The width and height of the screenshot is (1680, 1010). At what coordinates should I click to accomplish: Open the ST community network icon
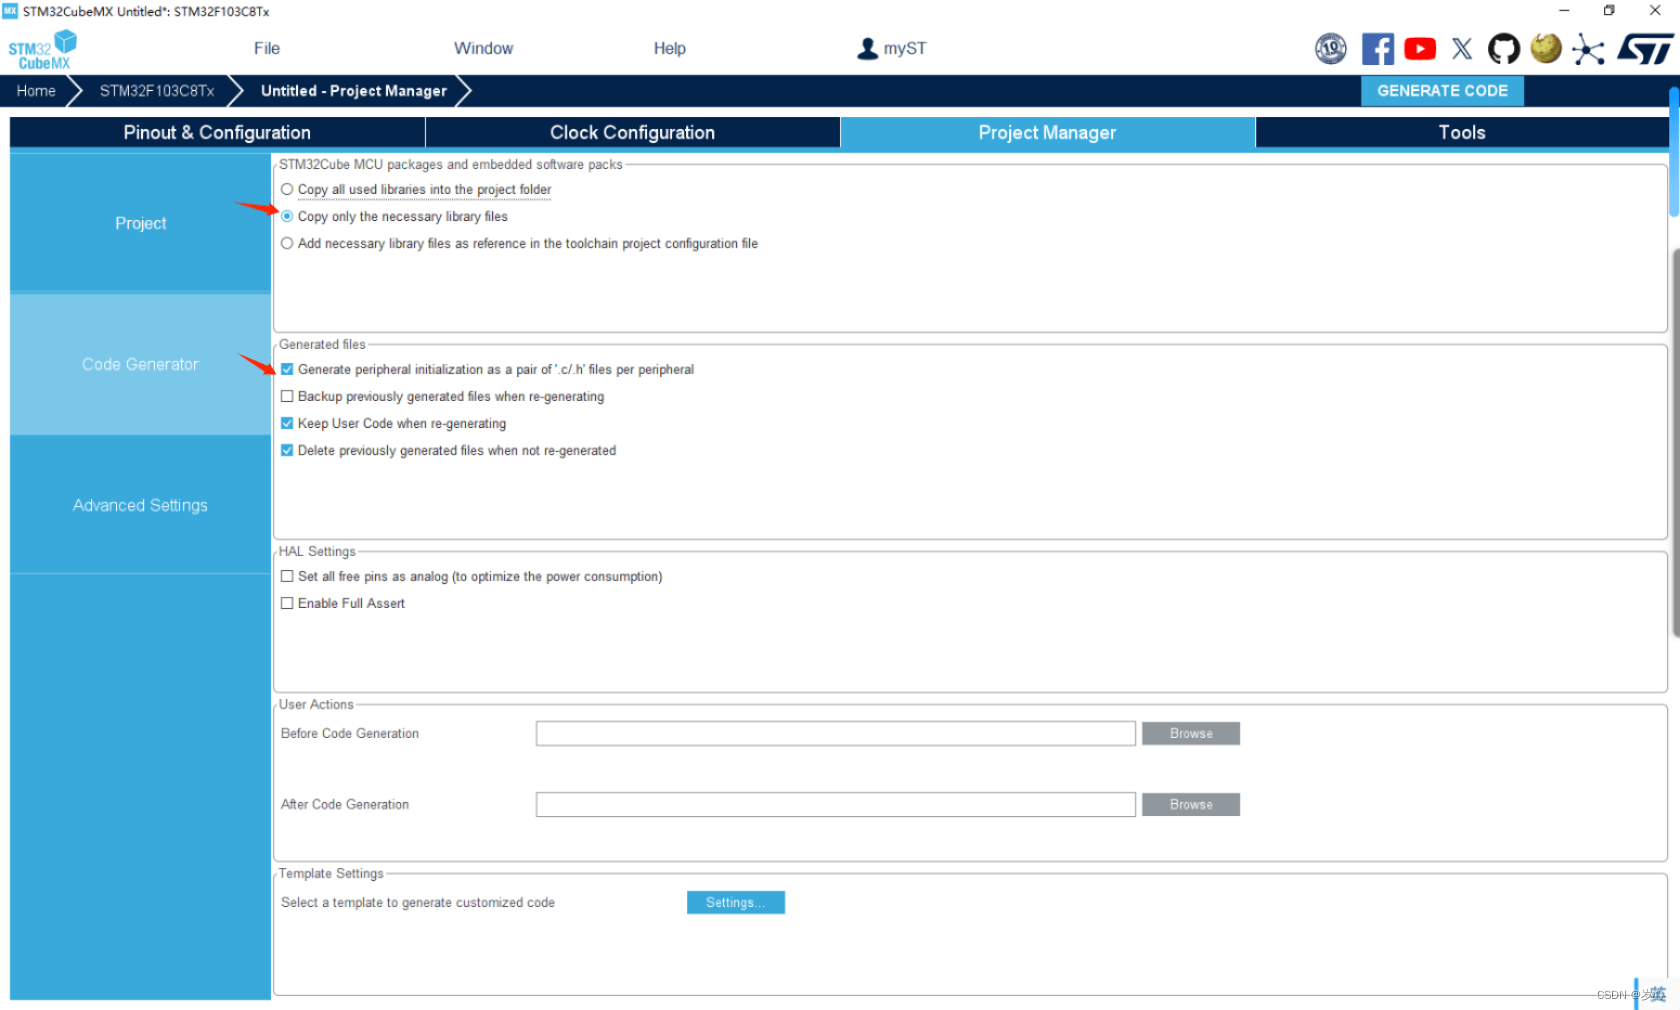tap(1587, 49)
